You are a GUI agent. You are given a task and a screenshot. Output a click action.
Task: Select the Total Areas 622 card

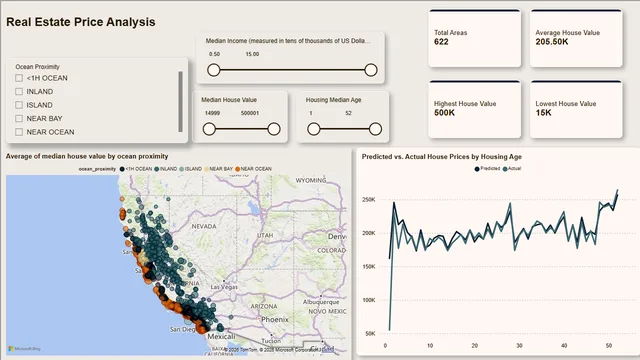point(475,38)
